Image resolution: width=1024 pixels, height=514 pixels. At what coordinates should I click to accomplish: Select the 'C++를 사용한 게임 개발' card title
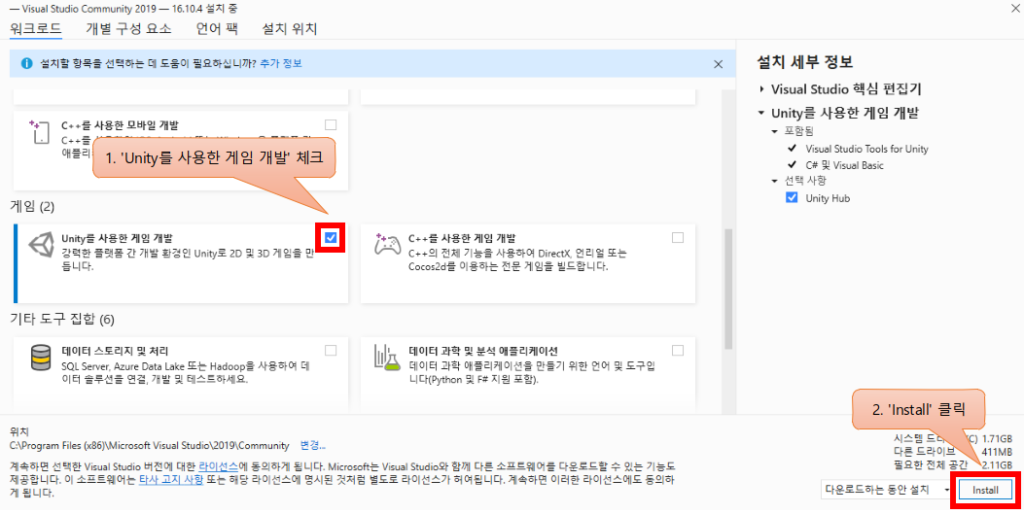(x=462, y=238)
